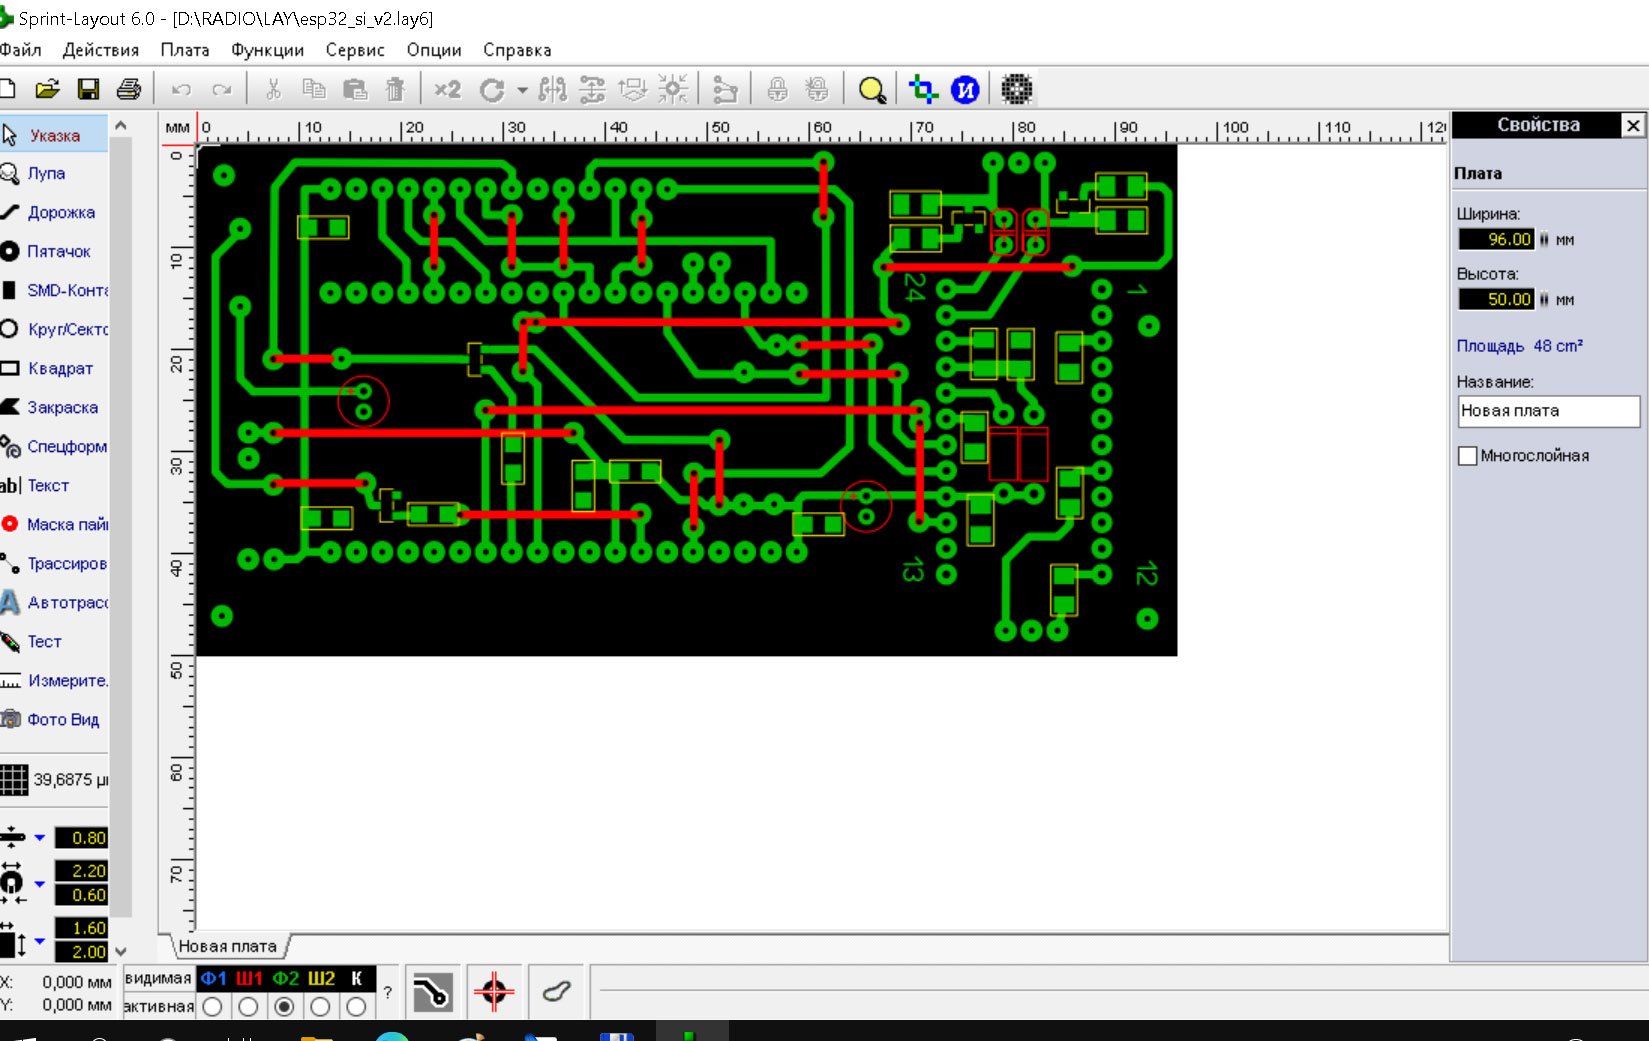Click the magnifier search icon in toolbar
This screenshot has height=1041, width=1649.
click(x=871, y=90)
